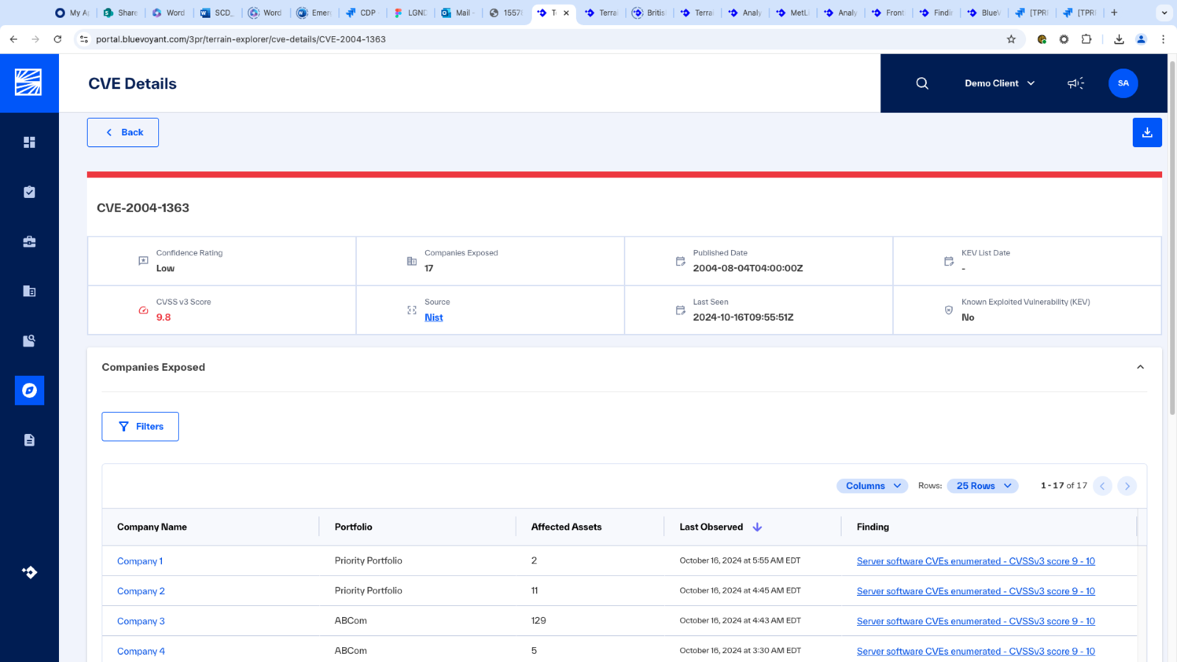1177x662 pixels.
Task: Sort by Portfolio column header
Action: [x=353, y=527]
